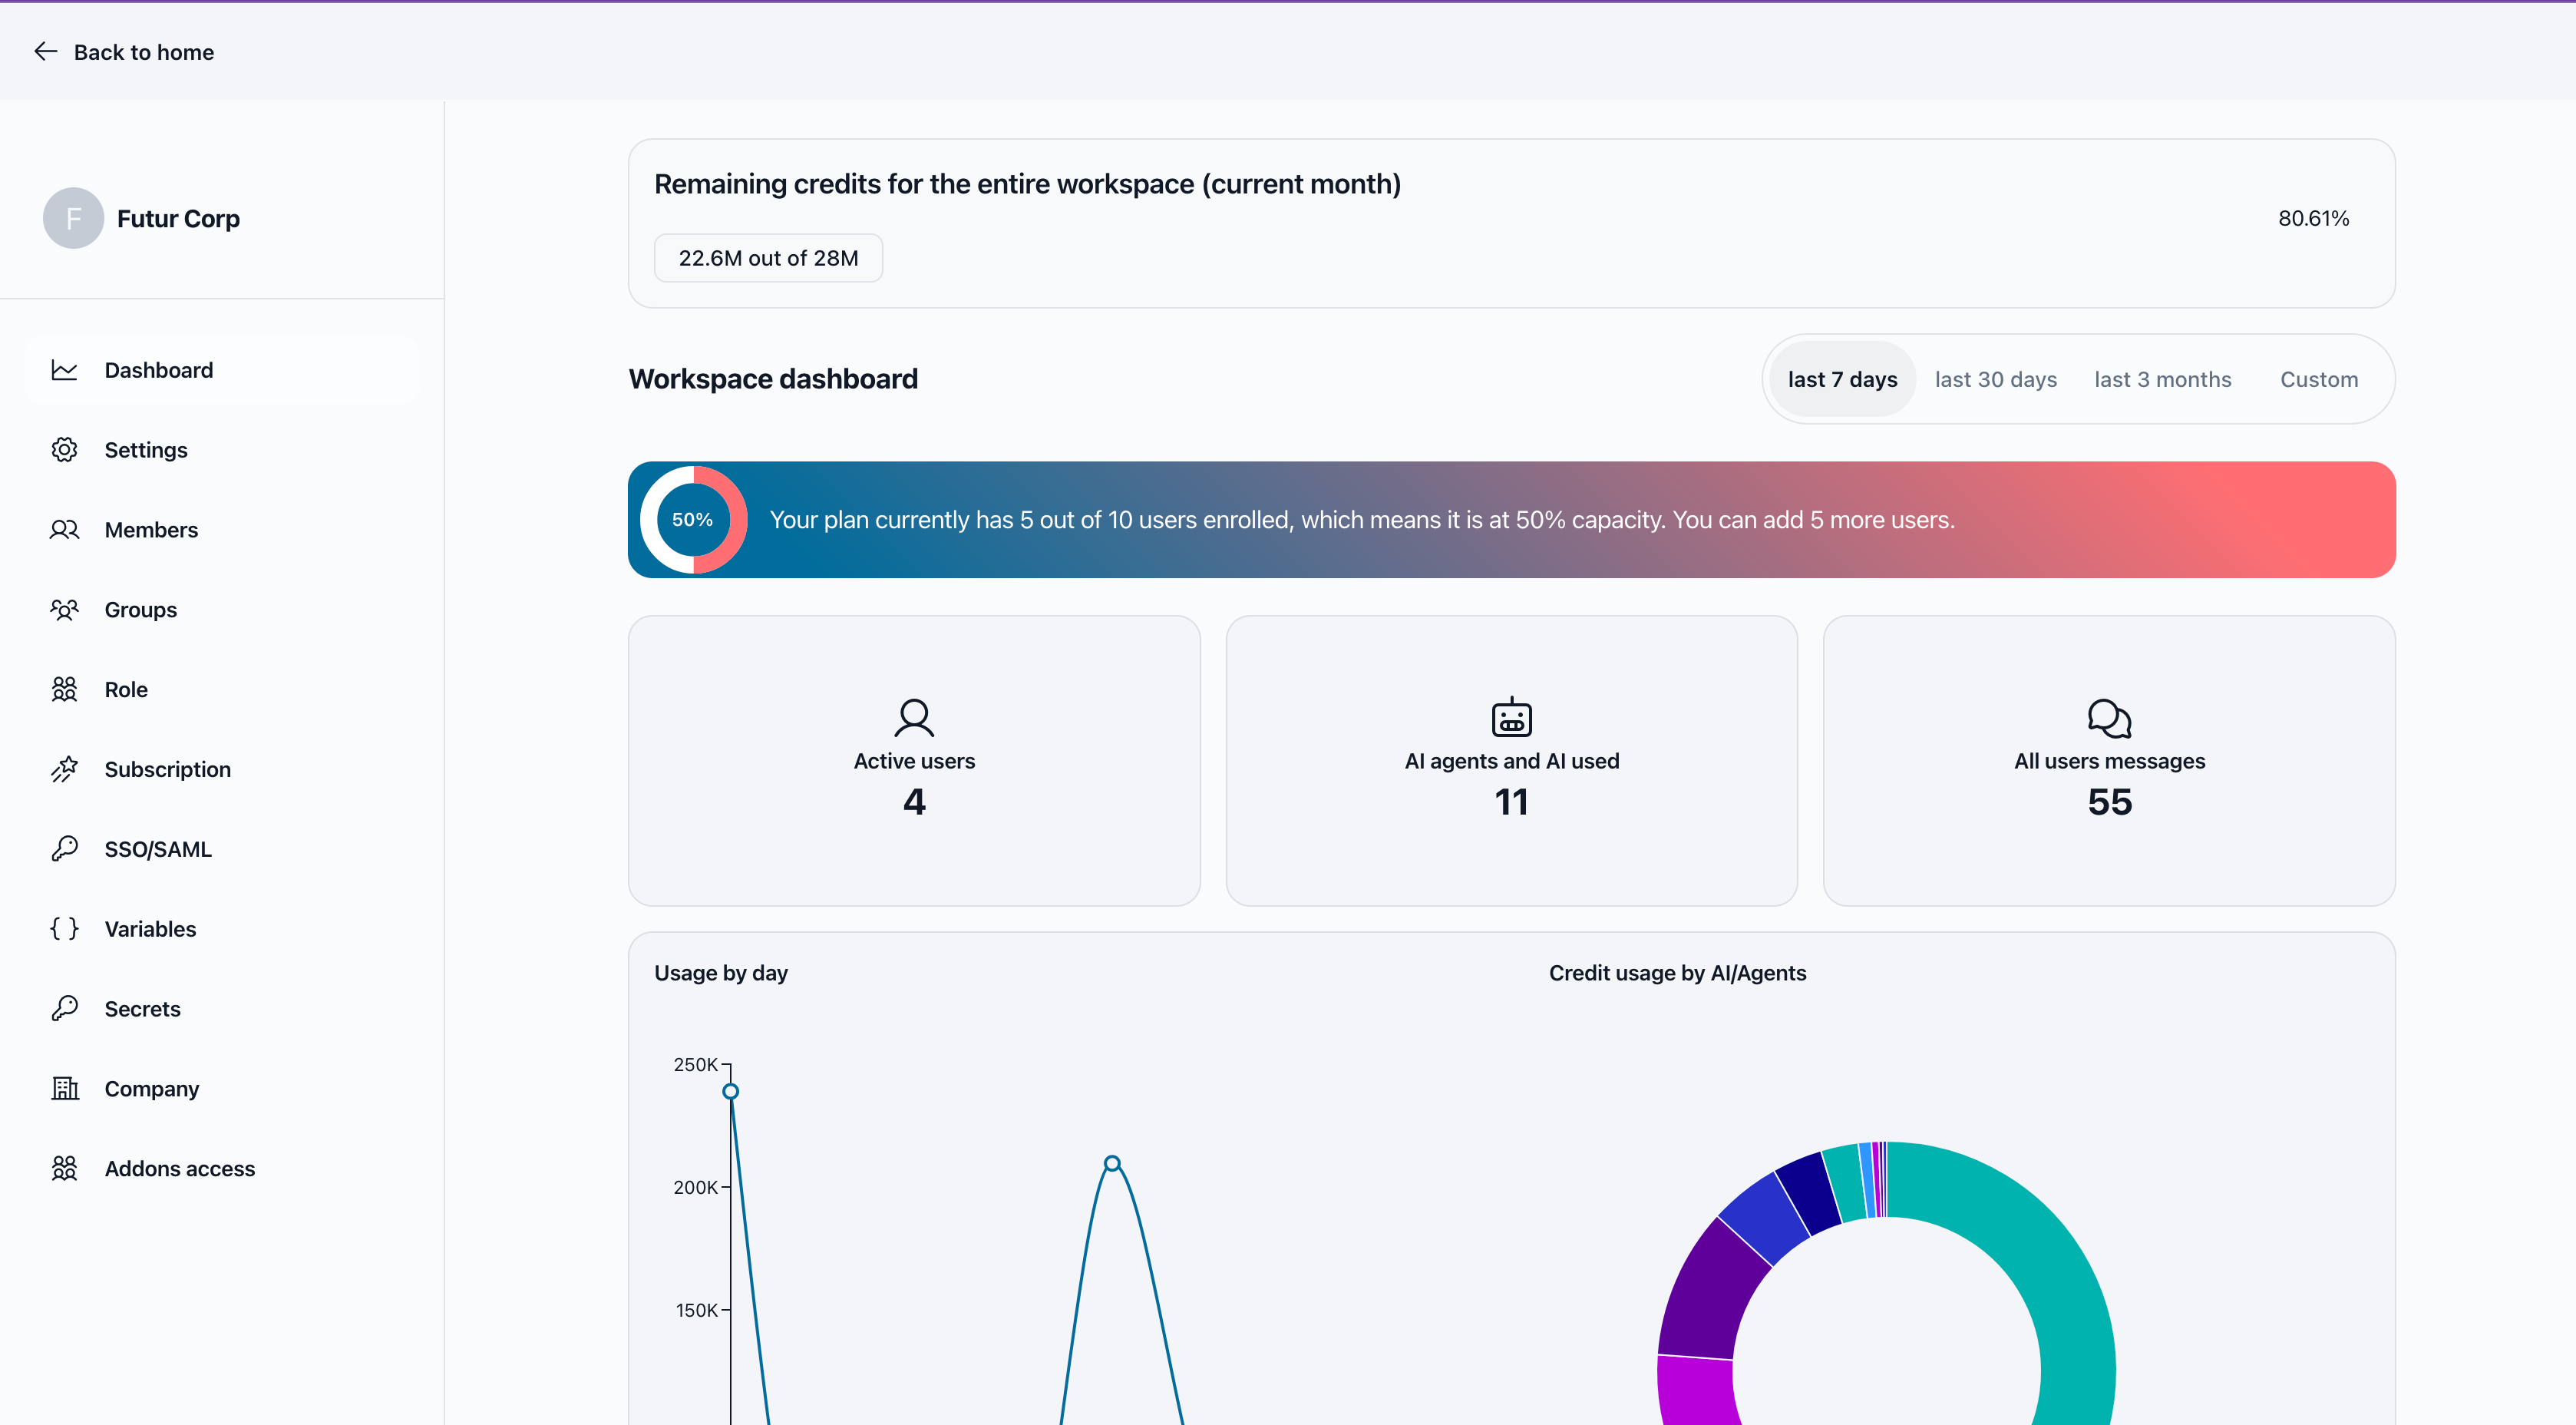Open Settings via the gear icon
Image resolution: width=2576 pixels, height=1425 pixels.
click(x=64, y=450)
